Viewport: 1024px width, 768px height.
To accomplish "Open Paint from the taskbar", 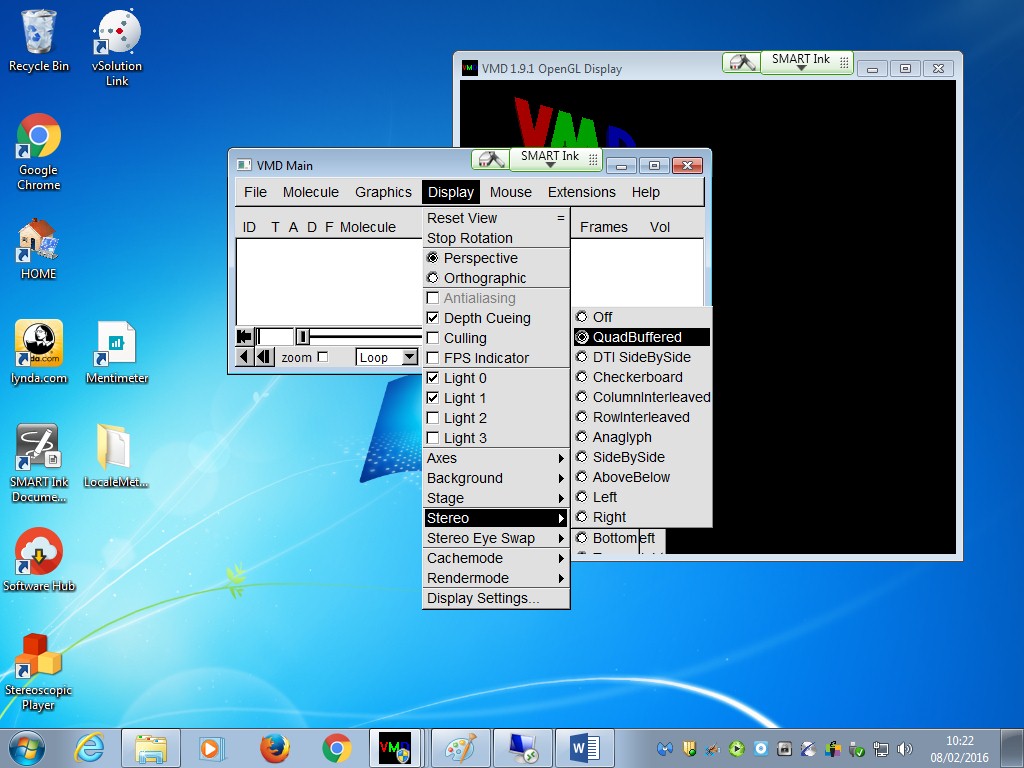I will [x=460, y=747].
